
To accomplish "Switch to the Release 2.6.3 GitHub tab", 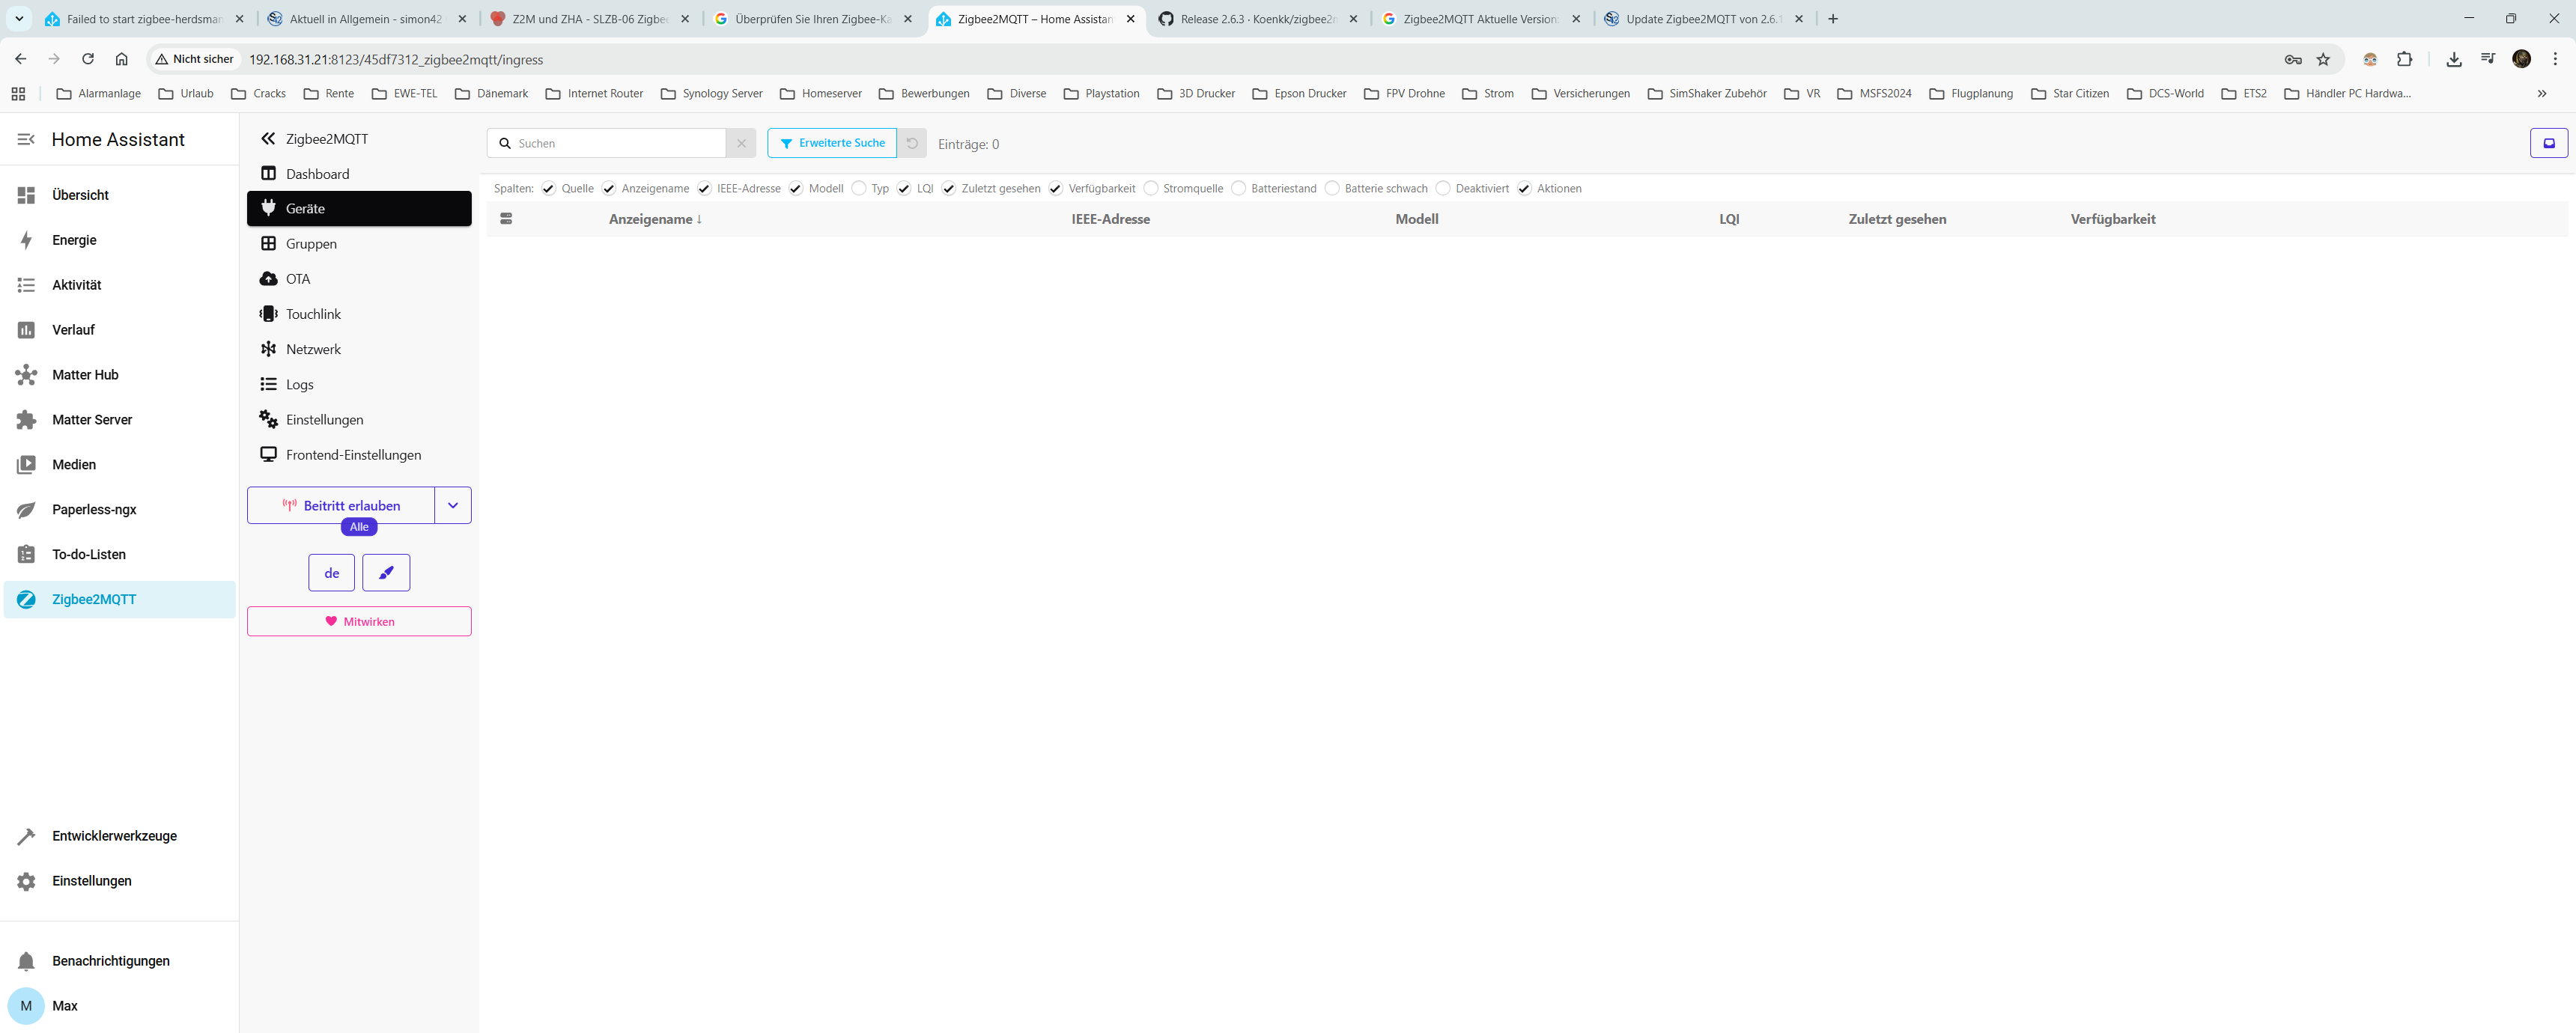I will click(x=1256, y=19).
